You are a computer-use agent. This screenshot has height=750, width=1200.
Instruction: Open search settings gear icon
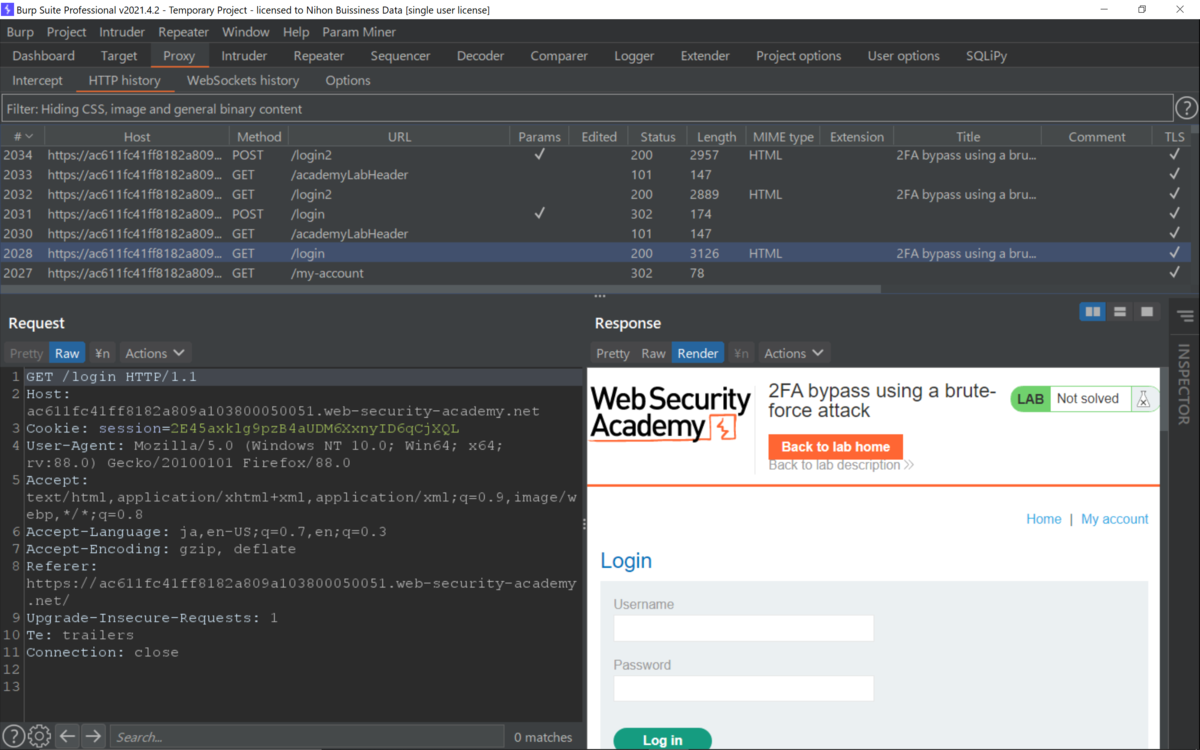pos(39,736)
